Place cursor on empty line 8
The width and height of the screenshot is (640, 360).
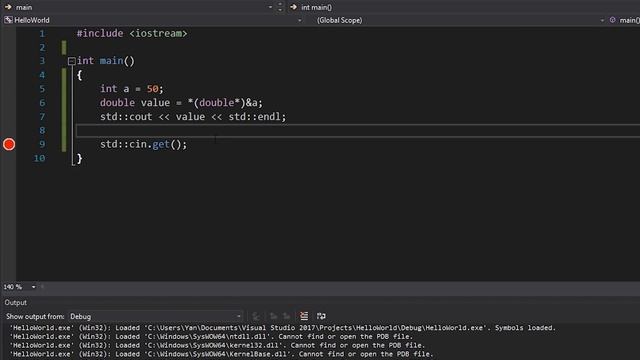(x=358, y=131)
